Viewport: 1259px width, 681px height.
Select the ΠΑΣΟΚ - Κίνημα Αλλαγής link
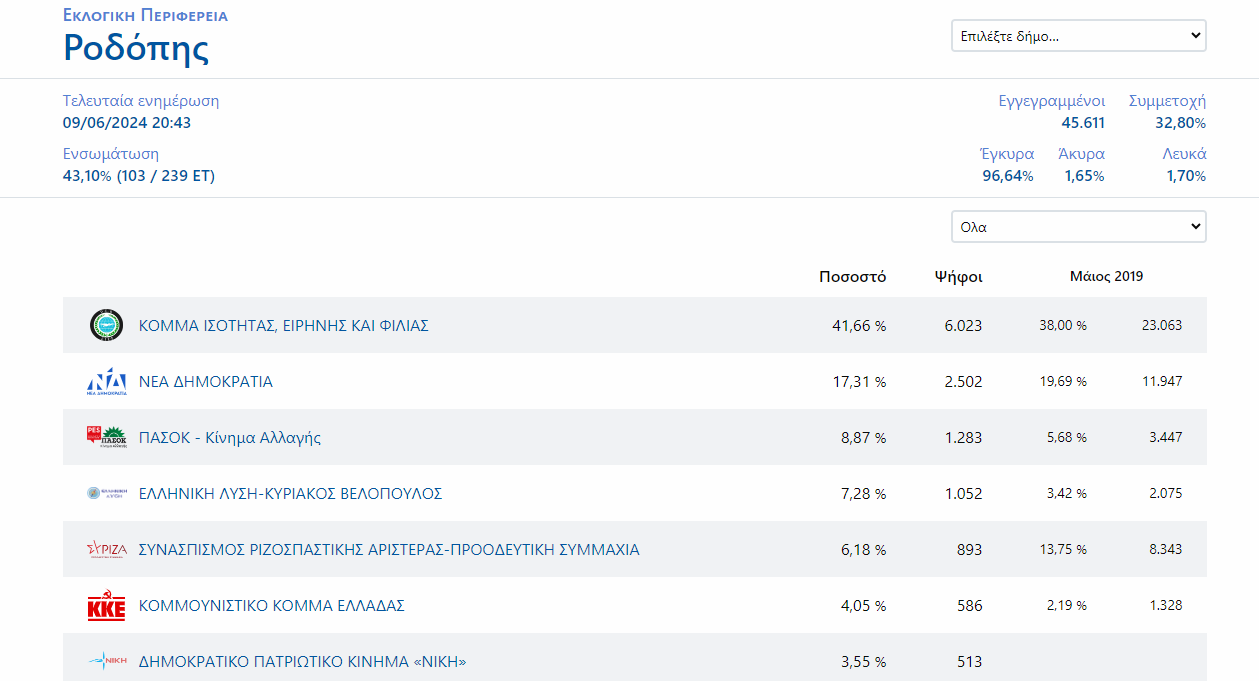coord(229,437)
